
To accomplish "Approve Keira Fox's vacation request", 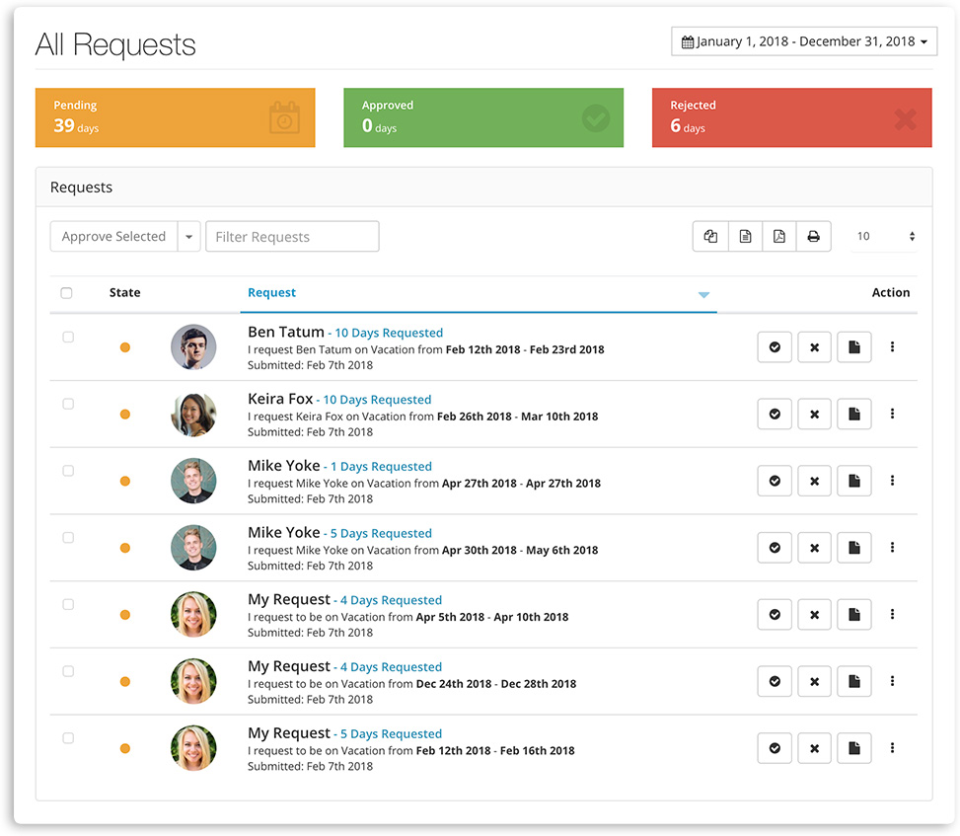I will point(774,414).
